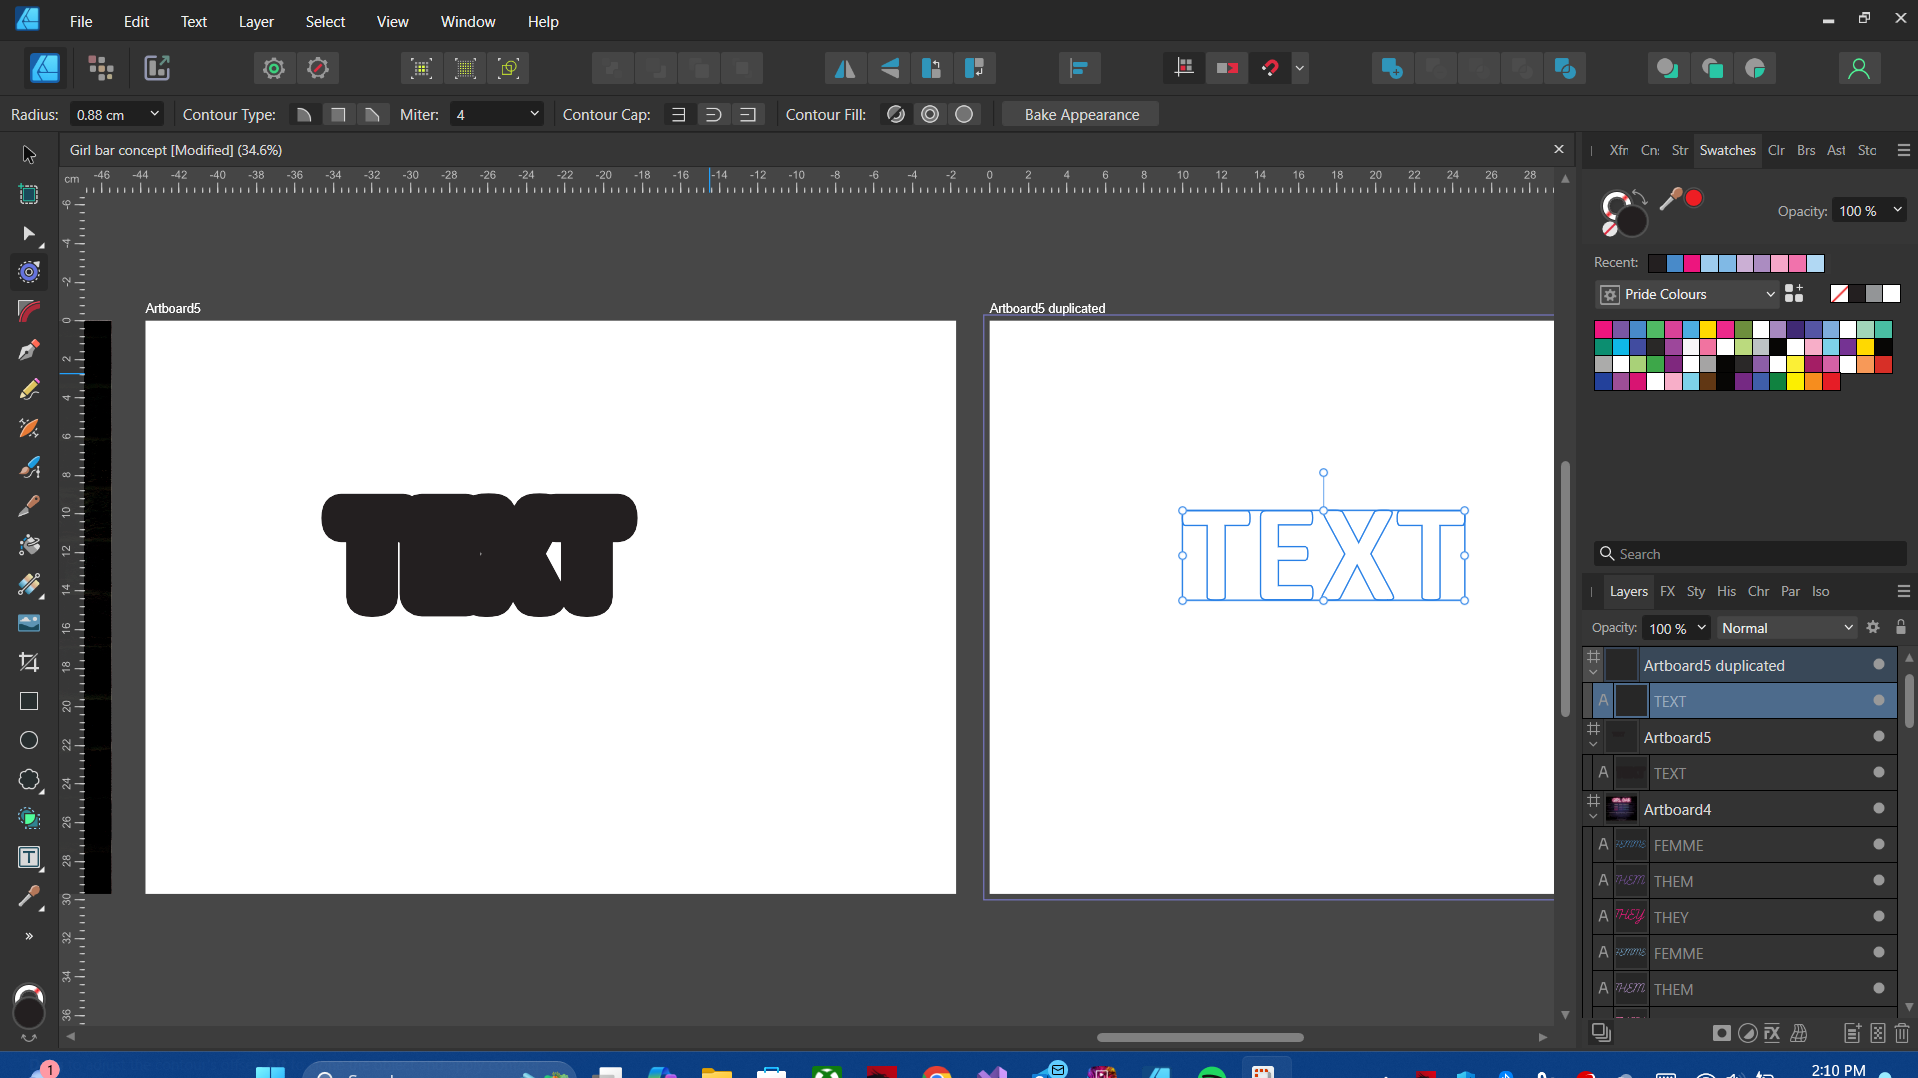The height and width of the screenshot is (1078, 1918).
Task: Toggle visibility of Artboard4 layer
Action: [1879, 809]
